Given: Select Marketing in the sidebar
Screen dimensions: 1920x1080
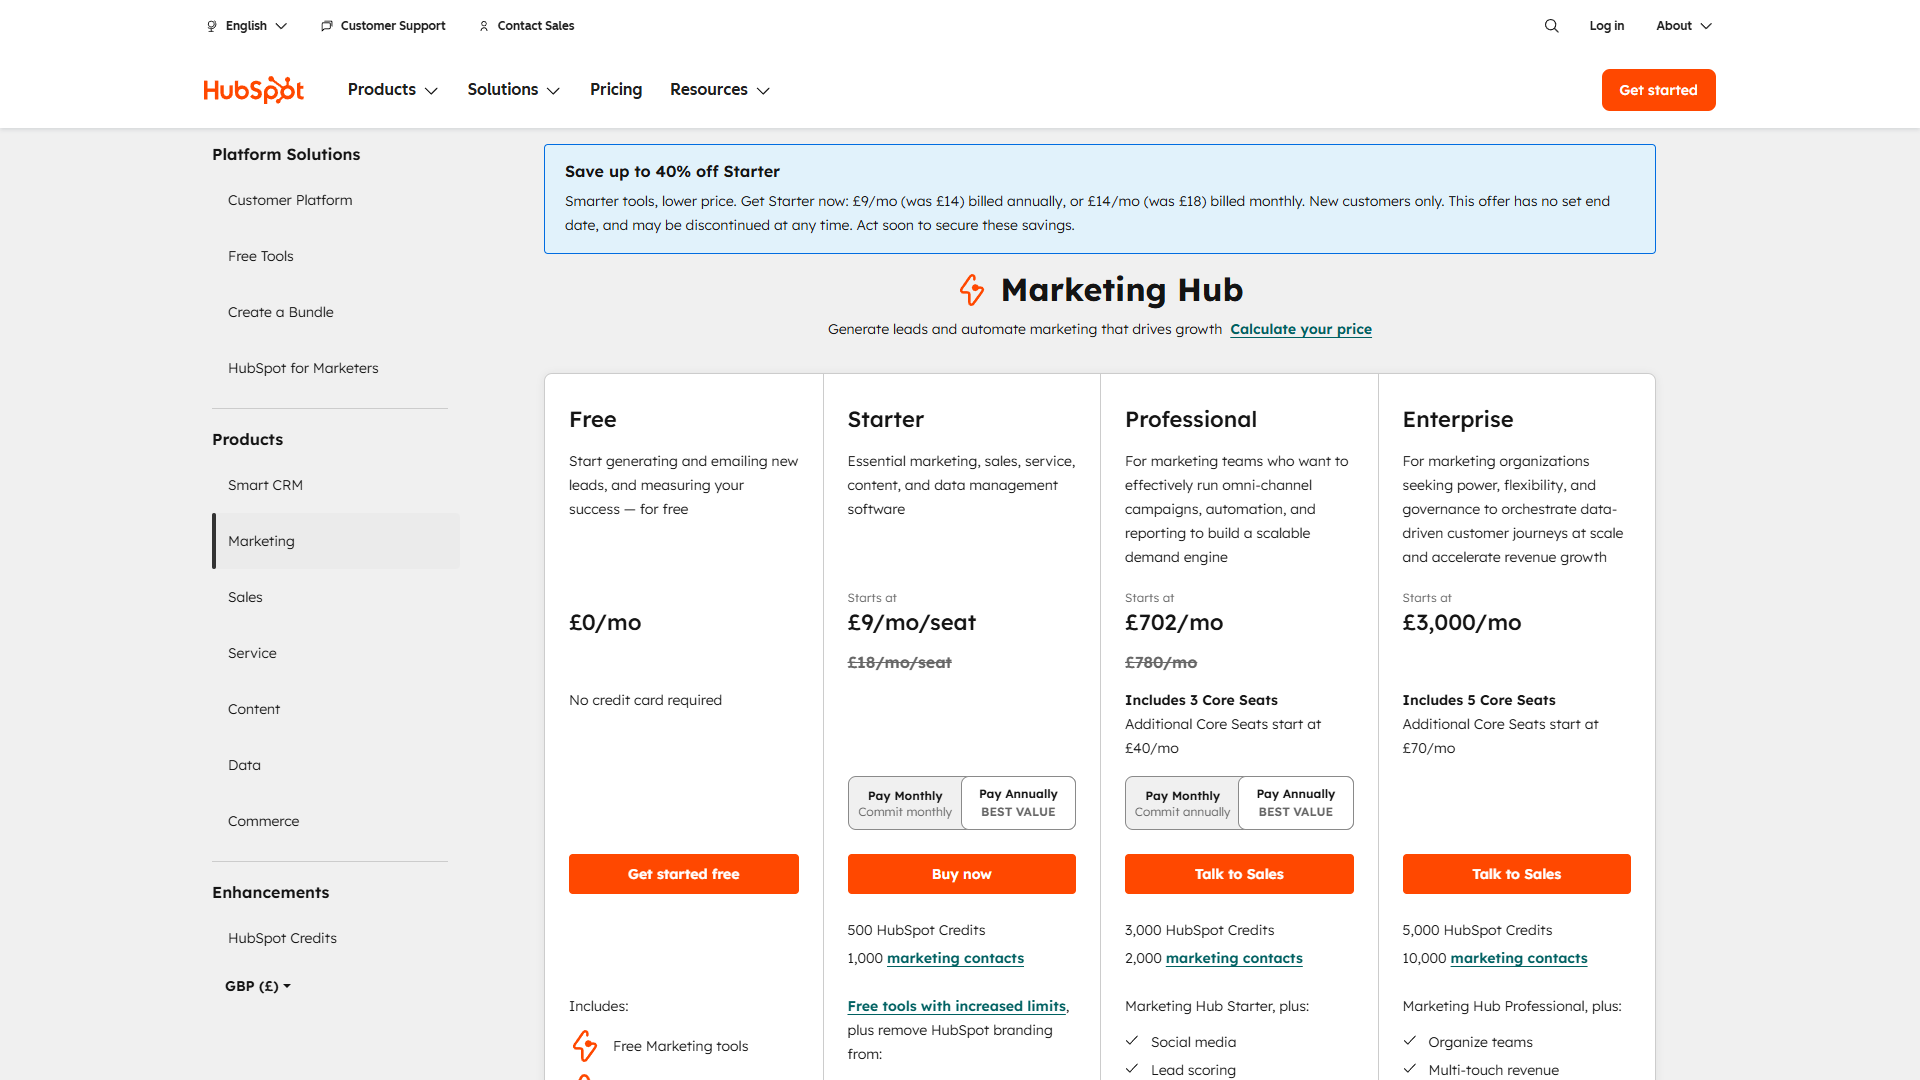Looking at the screenshot, I should (336, 541).
